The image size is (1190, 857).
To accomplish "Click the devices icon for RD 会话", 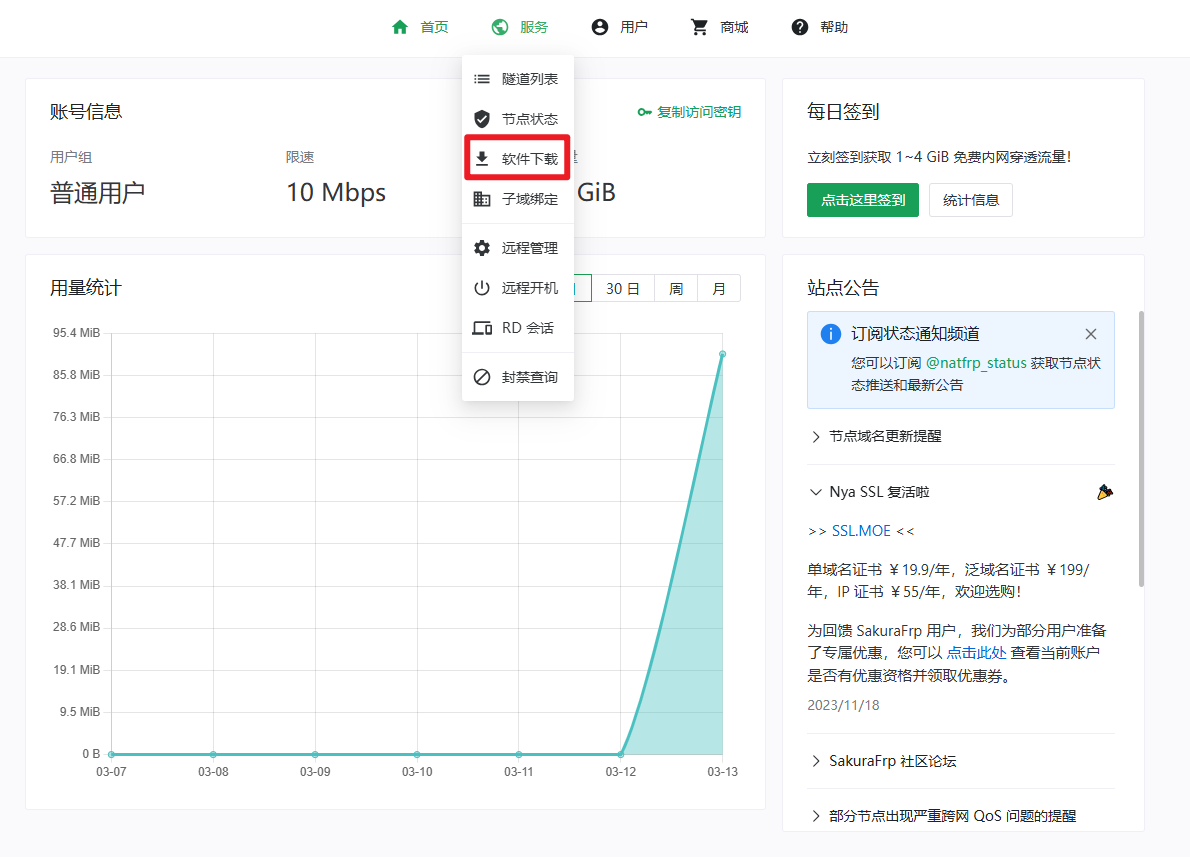I will [482, 328].
